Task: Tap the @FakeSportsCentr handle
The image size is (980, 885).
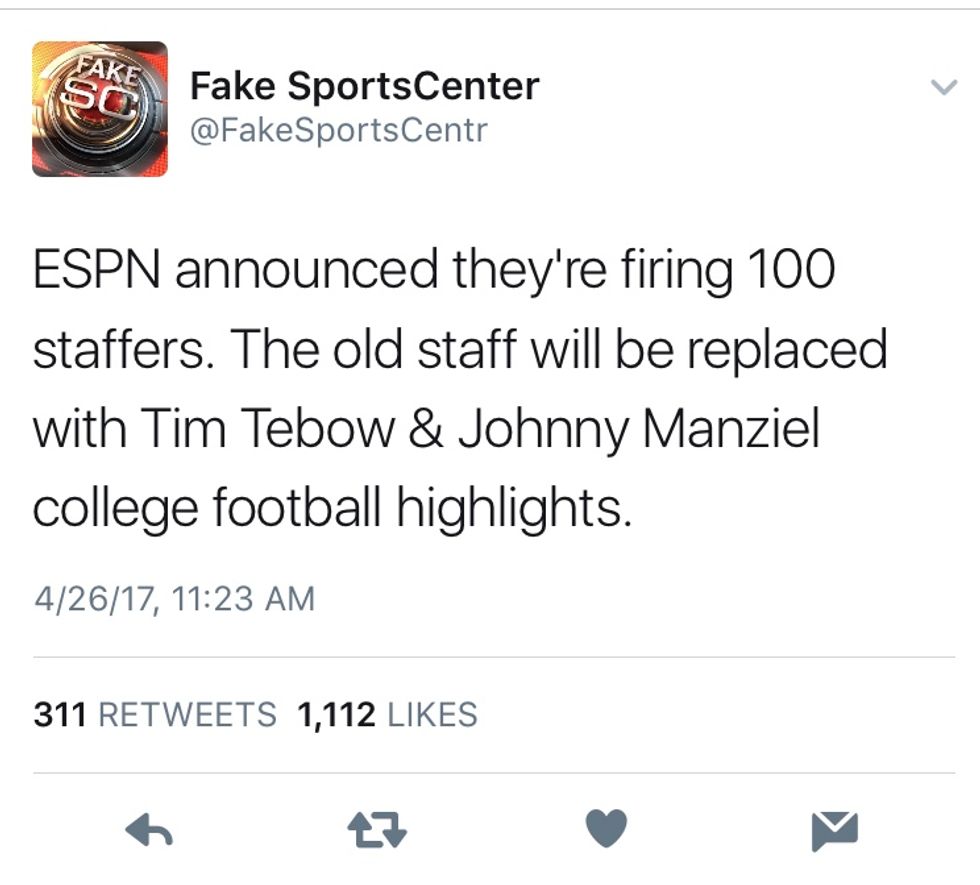Action: pos(338,130)
